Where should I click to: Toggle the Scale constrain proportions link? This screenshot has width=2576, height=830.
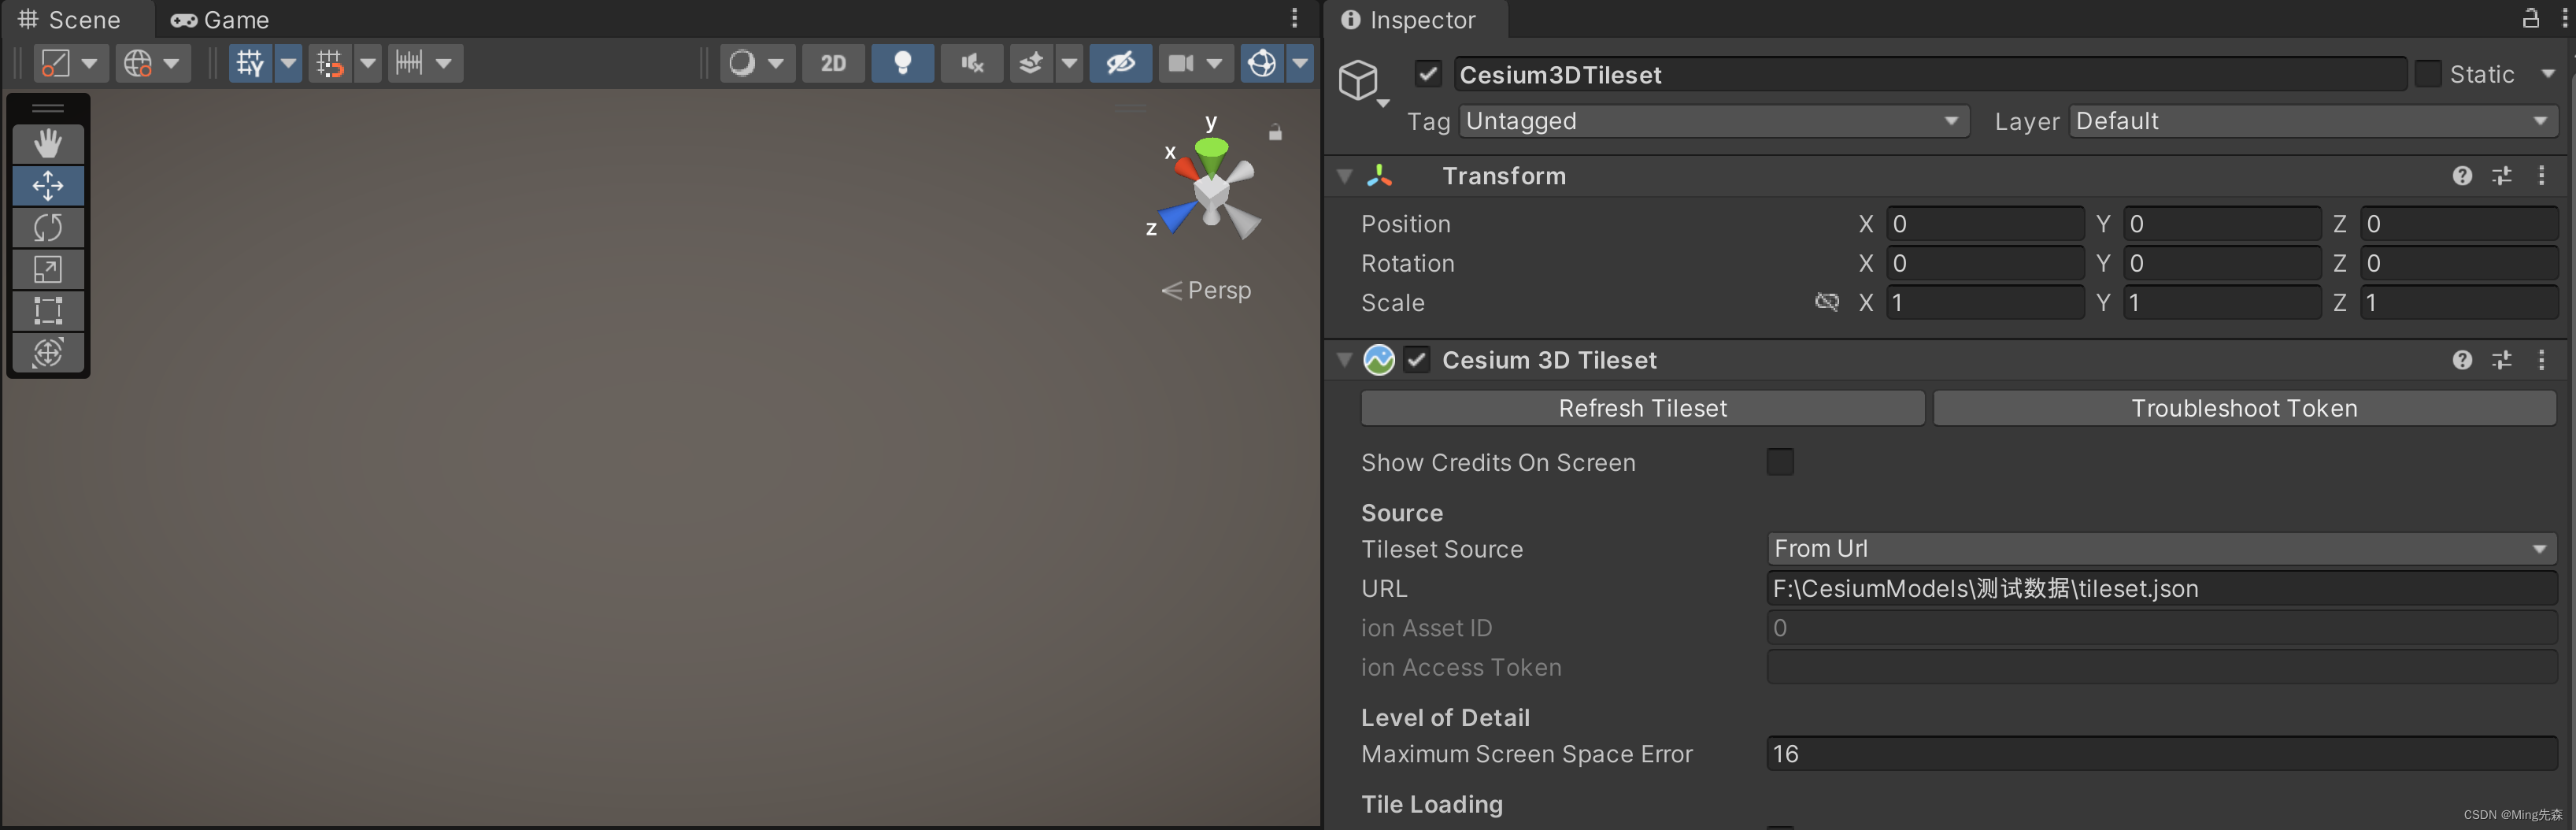(x=1826, y=302)
